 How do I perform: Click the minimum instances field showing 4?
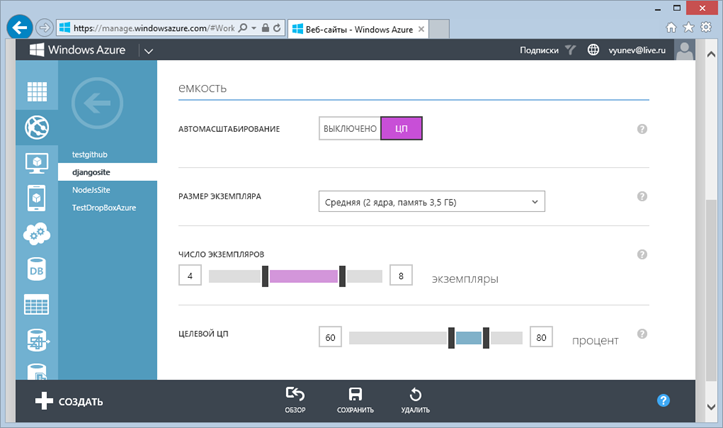[x=190, y=276]
